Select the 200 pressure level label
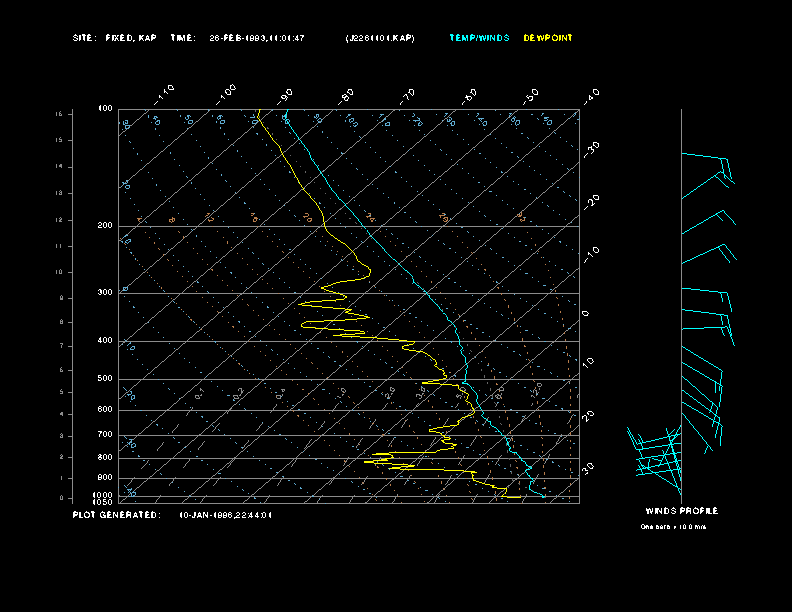The image size is (792, 612). point(105,226)
